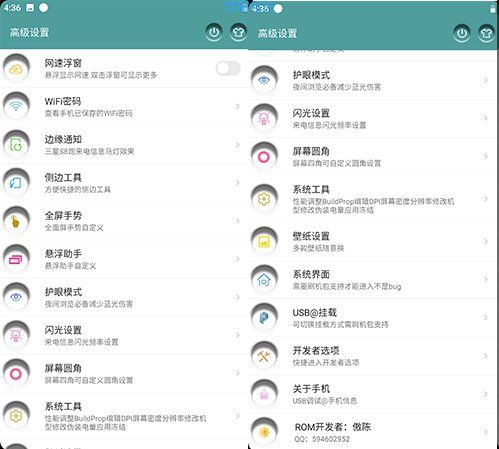Expand the 侧边工具 chevron arrow
Viewport: 499px width, 449px height.
click(238, 183)
